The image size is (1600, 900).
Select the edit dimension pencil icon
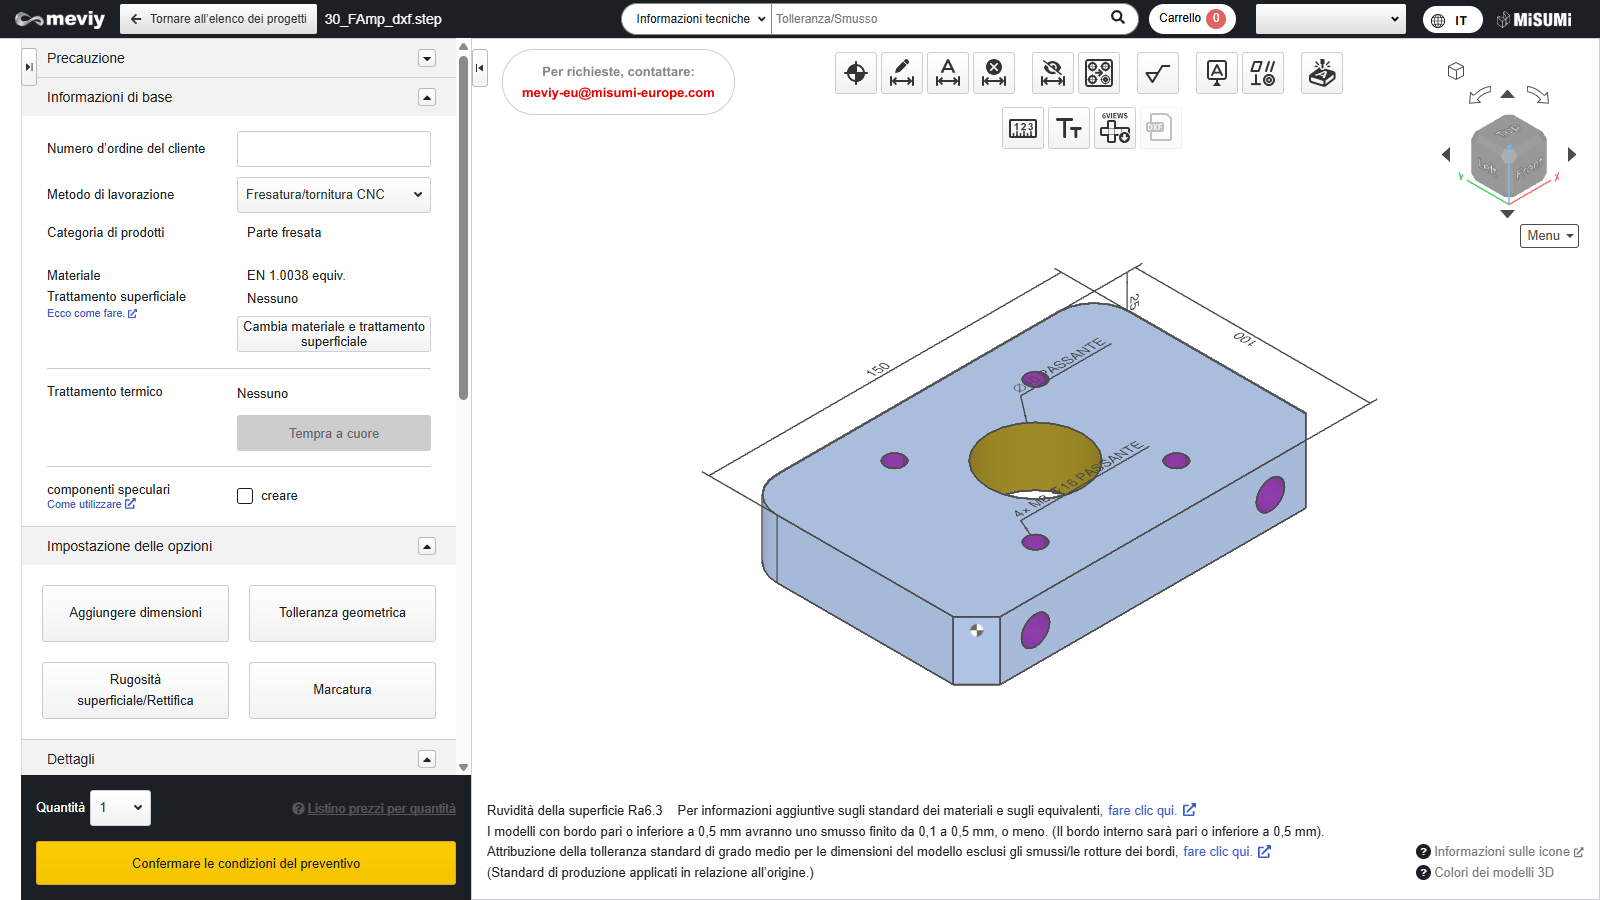pos(902,73)
